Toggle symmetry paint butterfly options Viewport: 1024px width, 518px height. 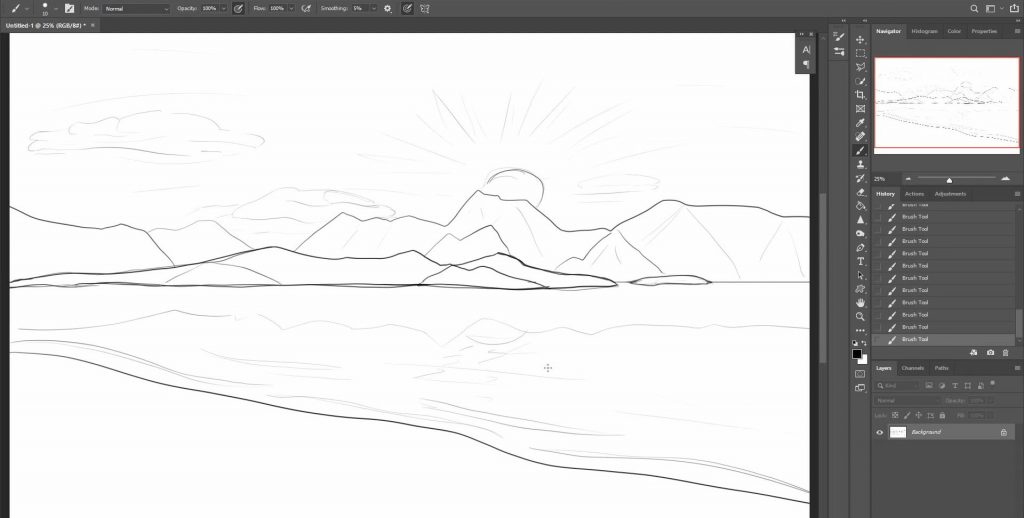click(x=425, y=8)
